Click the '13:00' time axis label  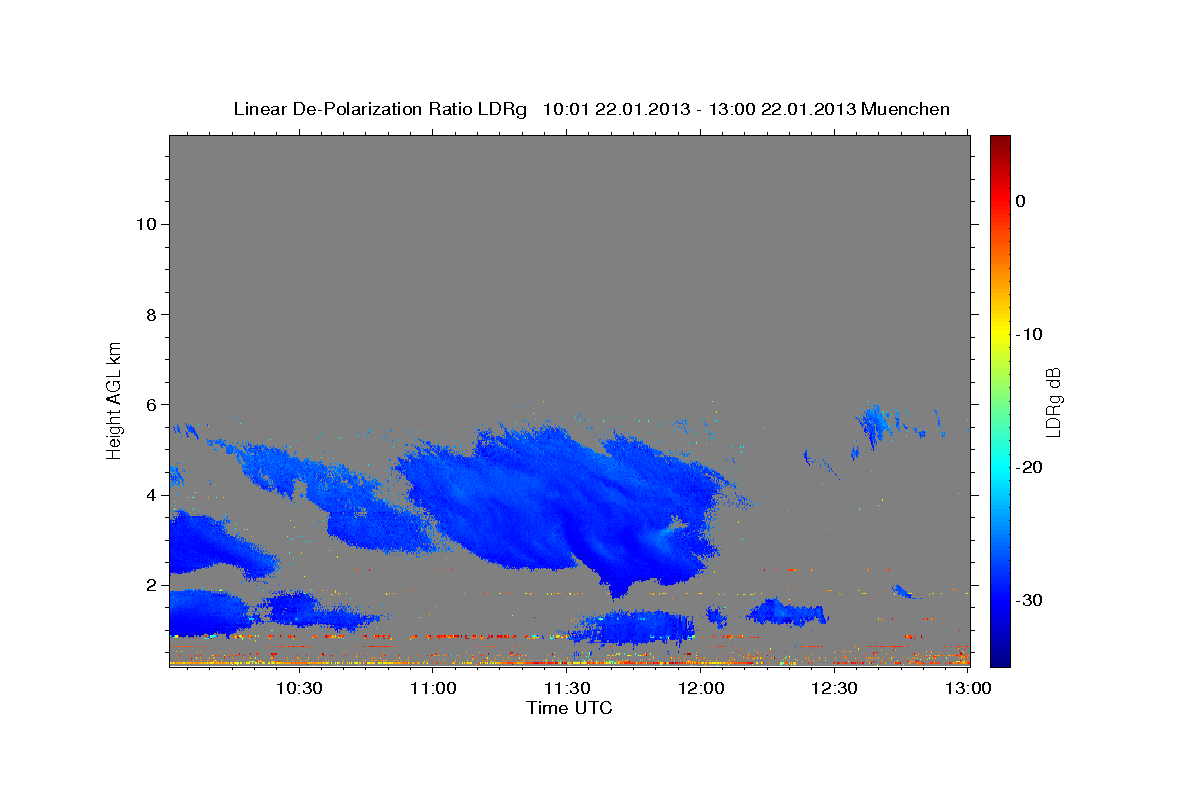(x=969, y=688)
